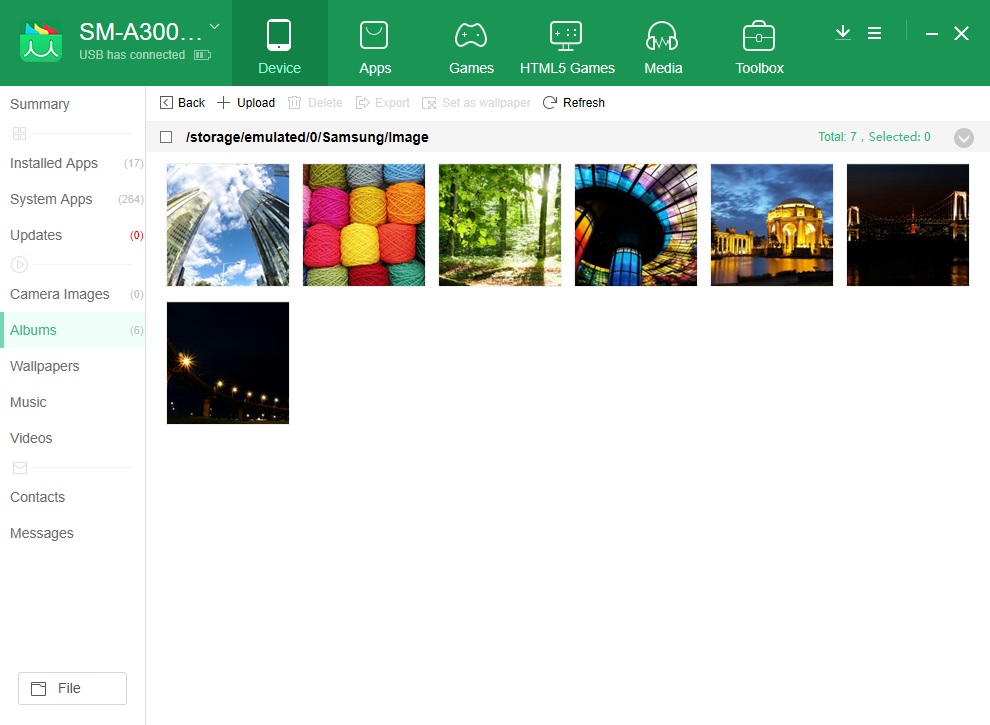Click the download transfer icon

tap(842, 32)
